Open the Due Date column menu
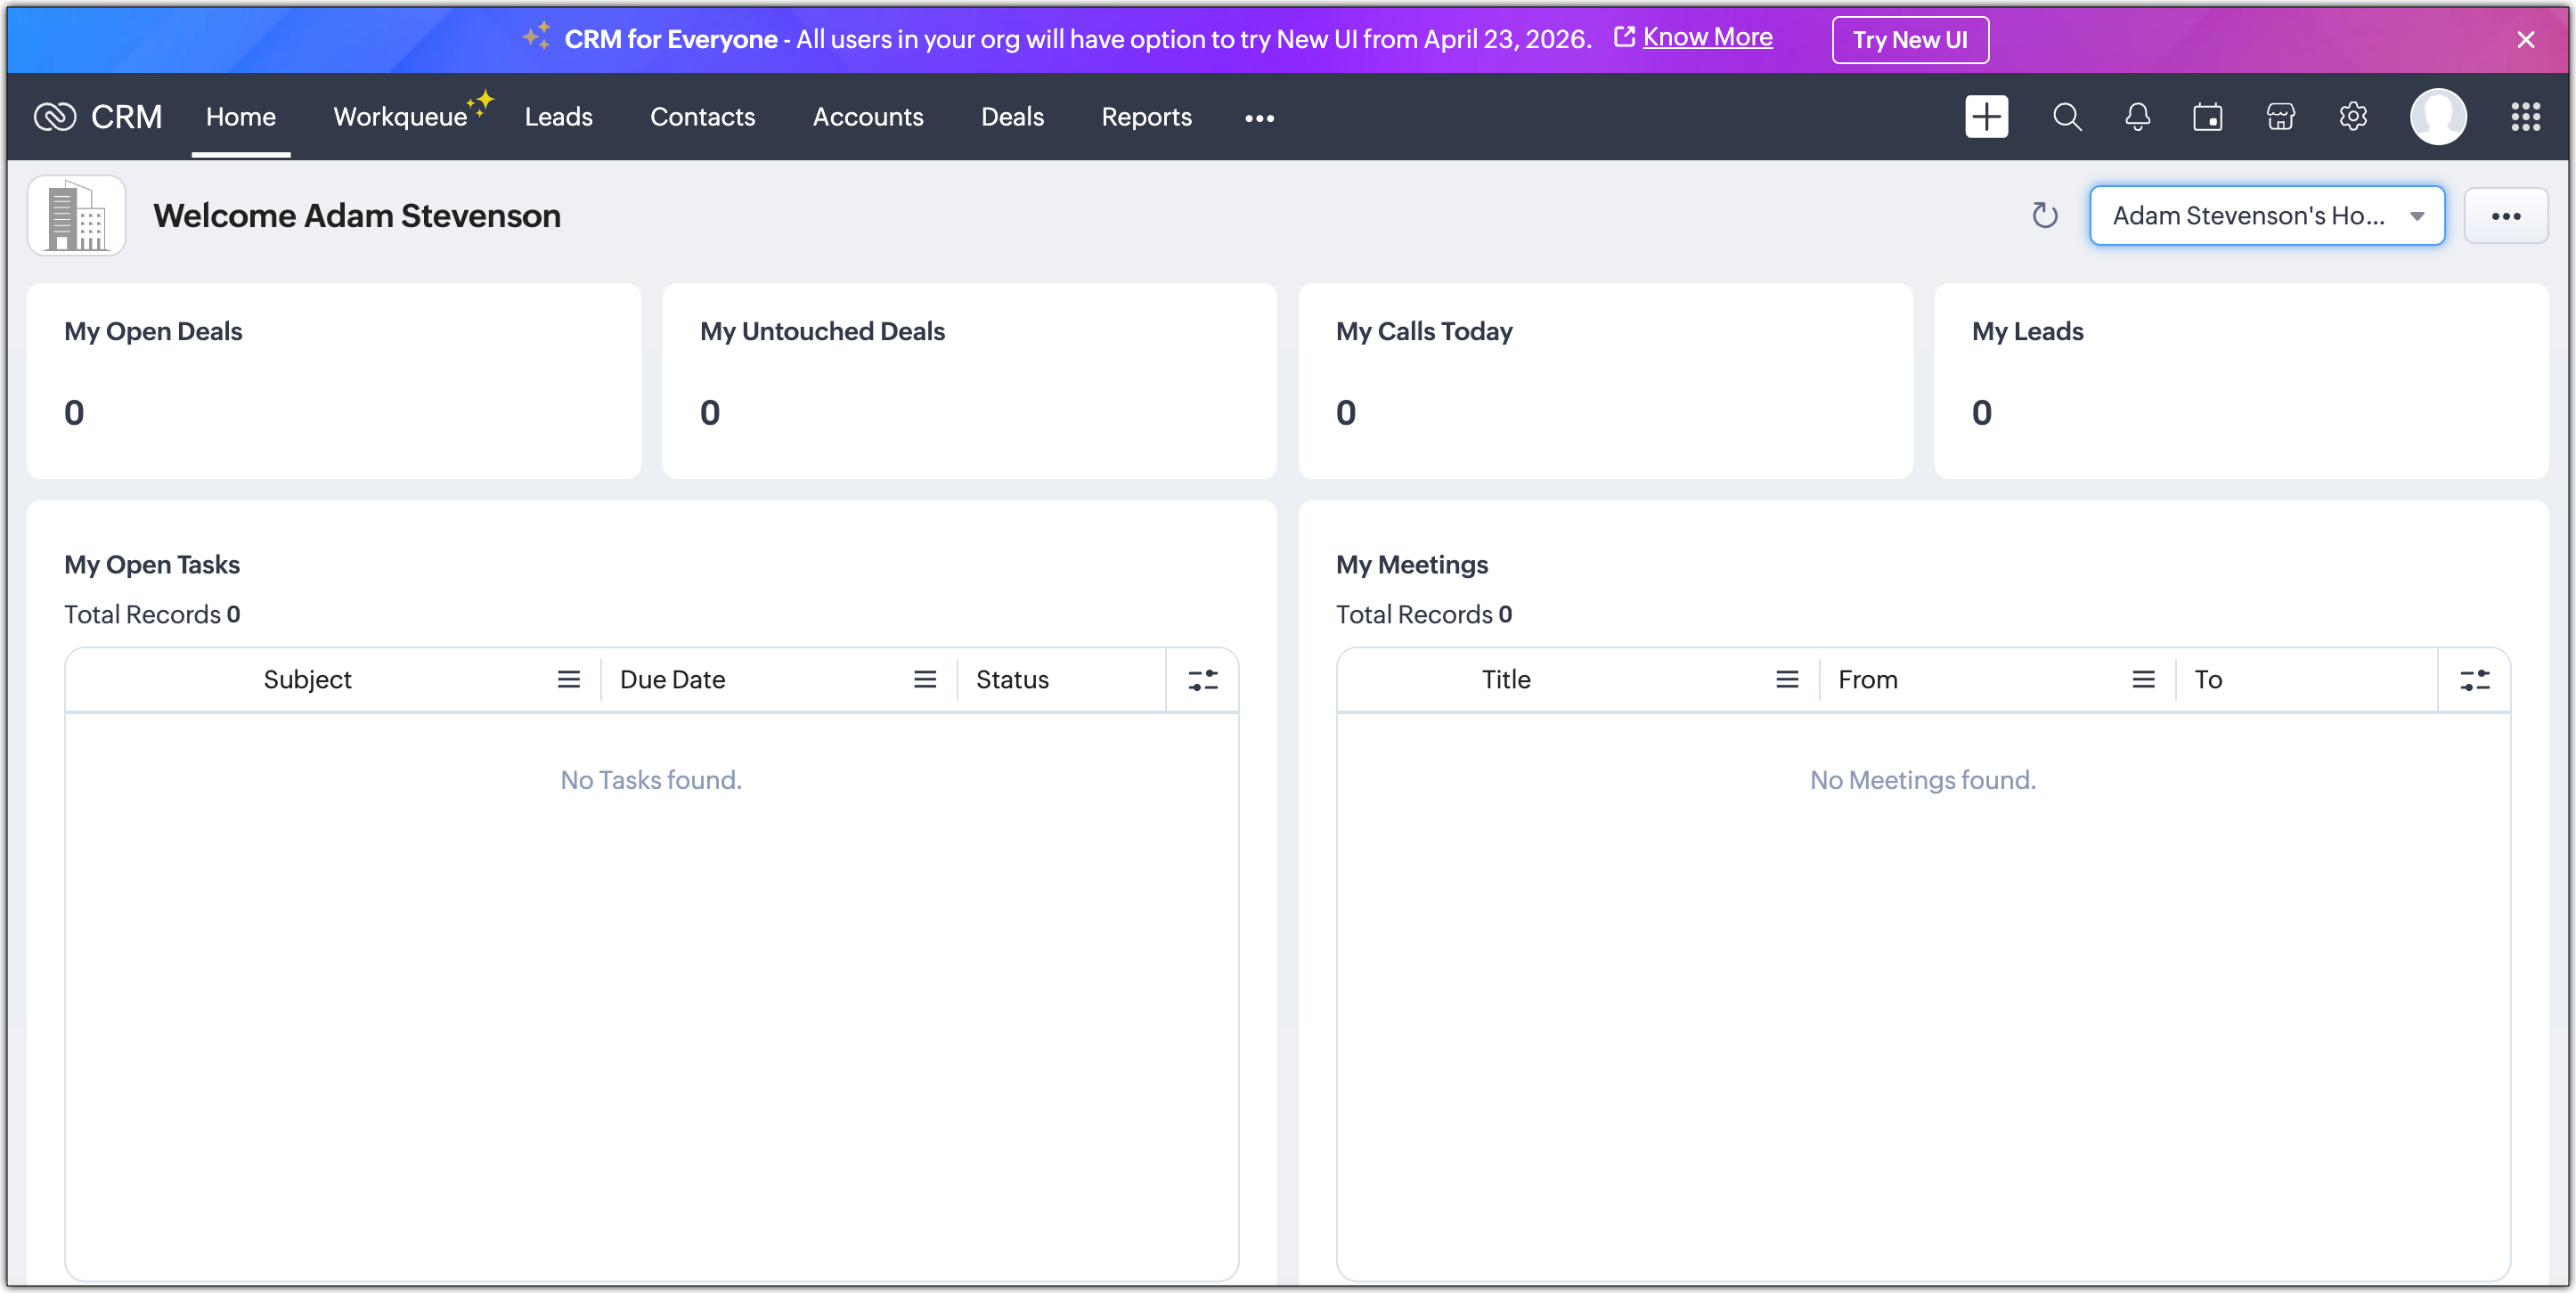 924,680
